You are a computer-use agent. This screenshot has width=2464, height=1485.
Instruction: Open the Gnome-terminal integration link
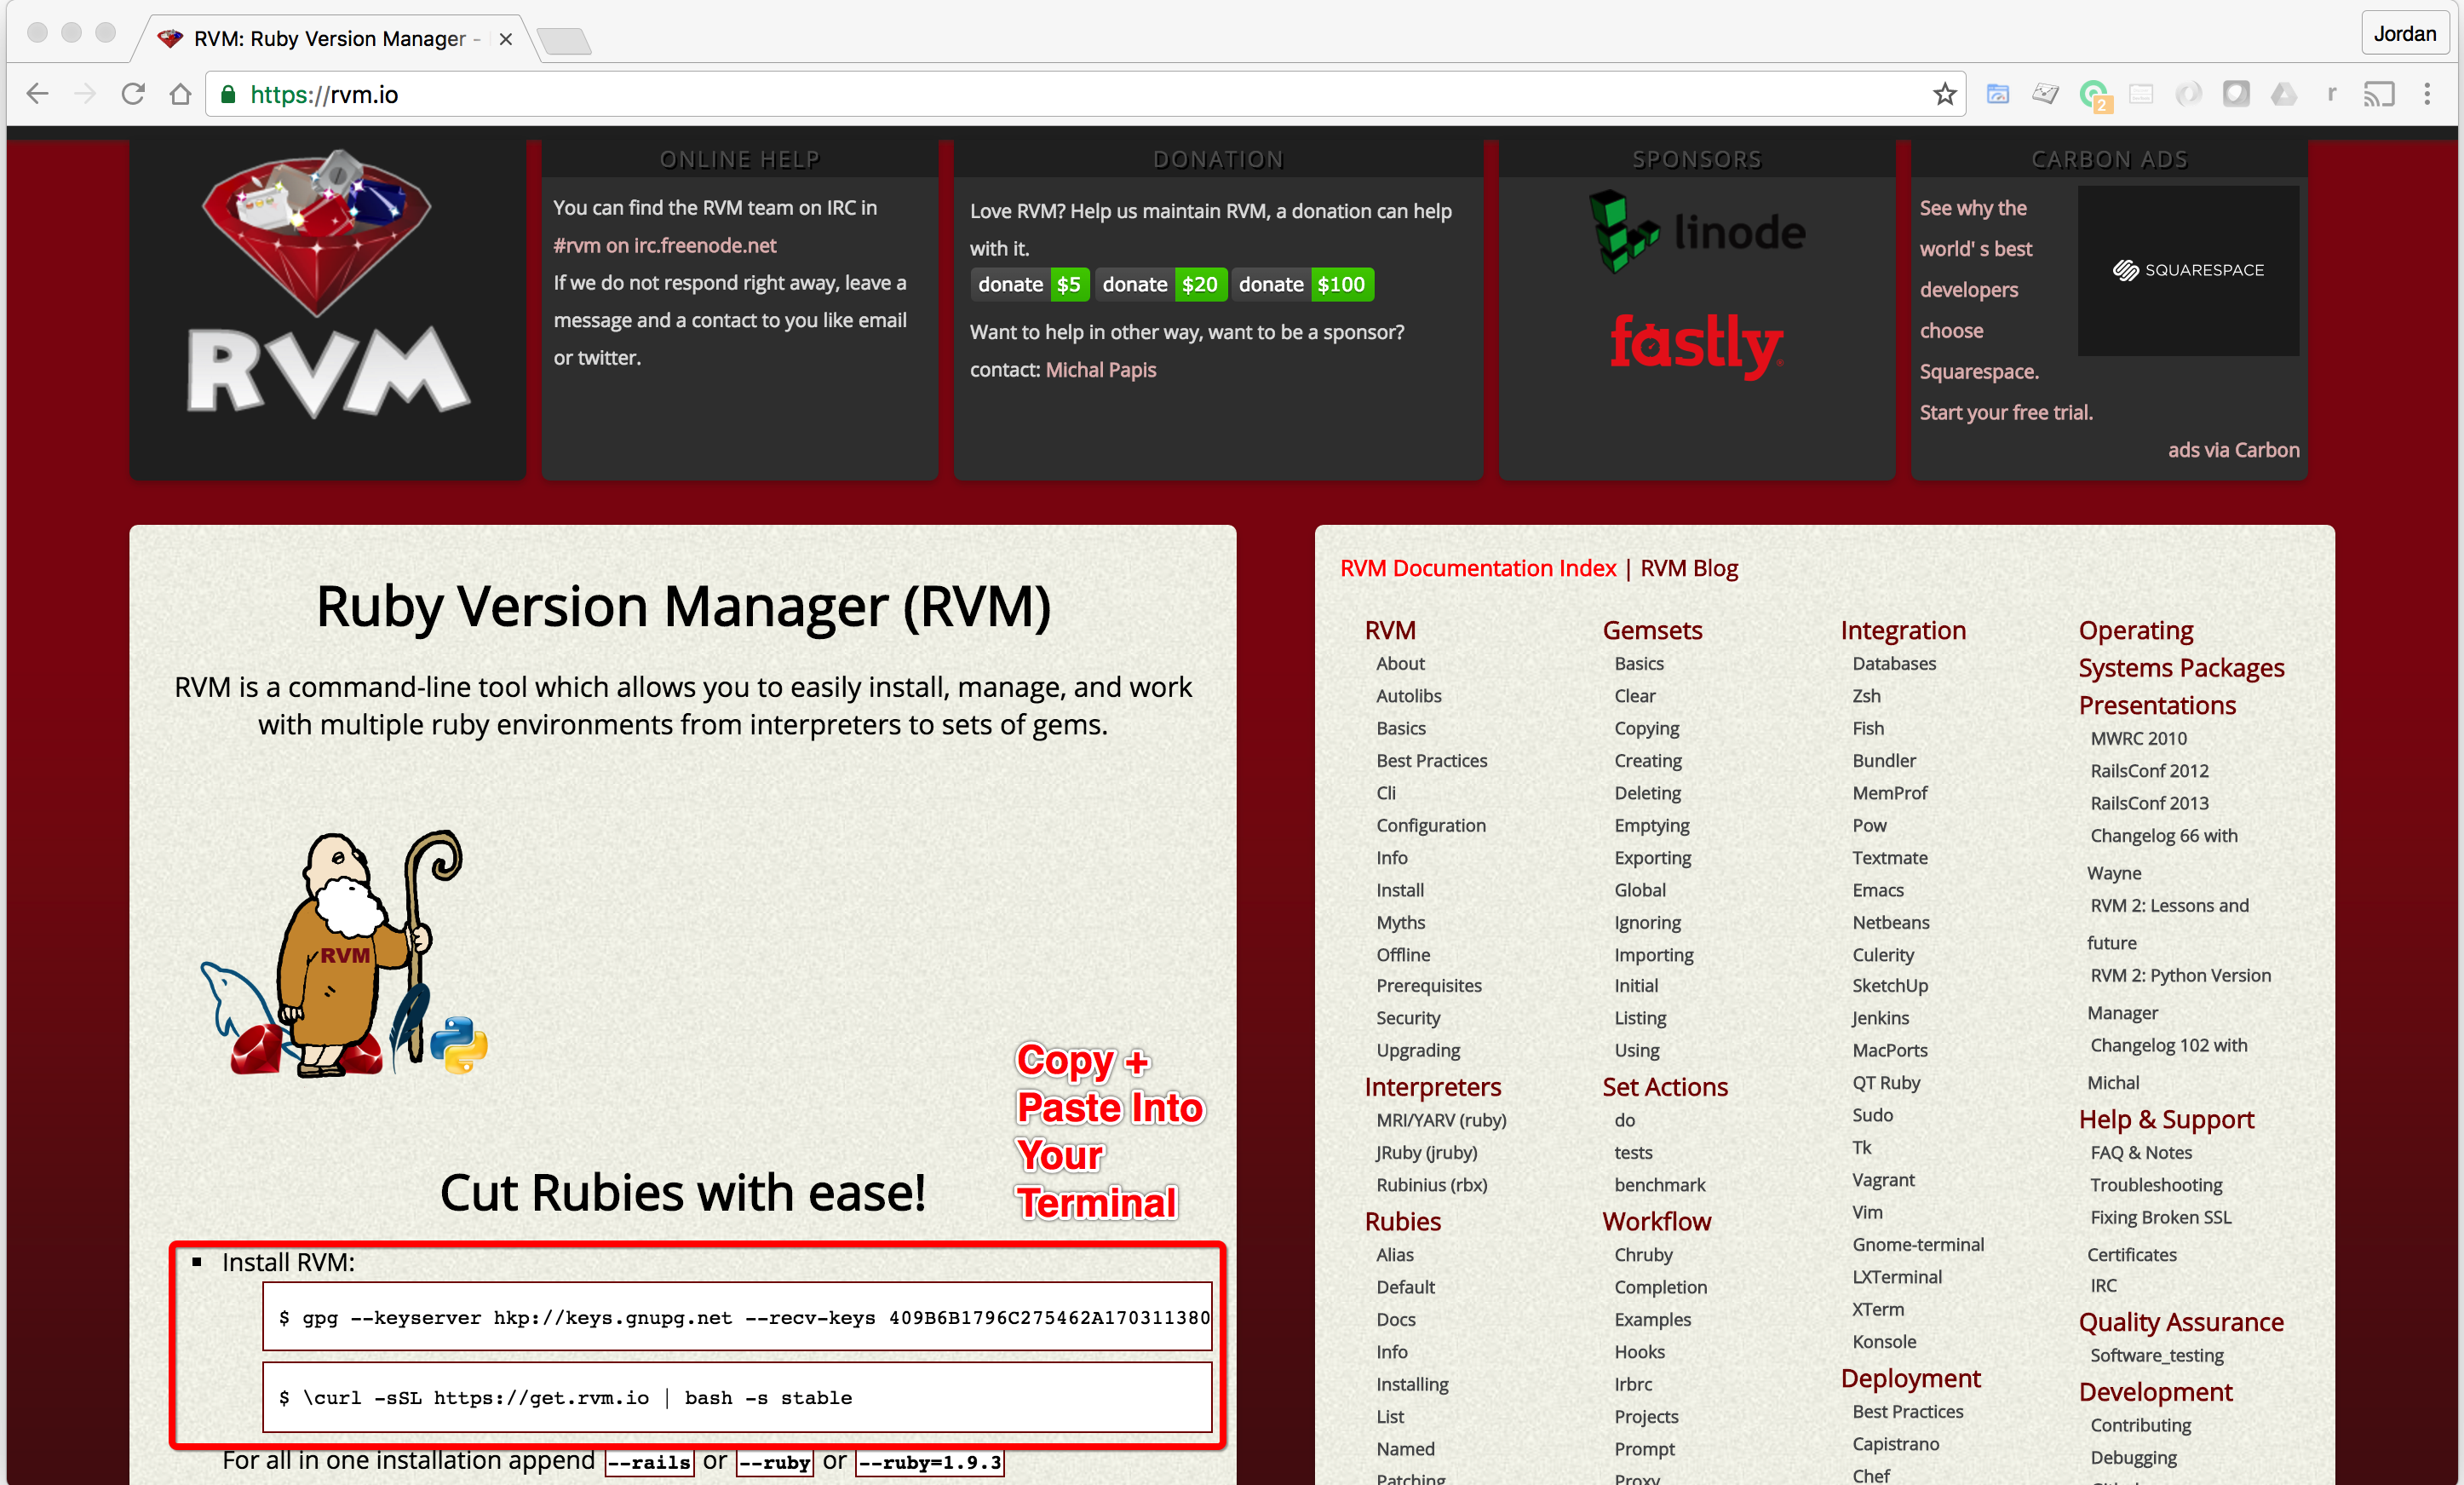[x=1918, y=1244]
